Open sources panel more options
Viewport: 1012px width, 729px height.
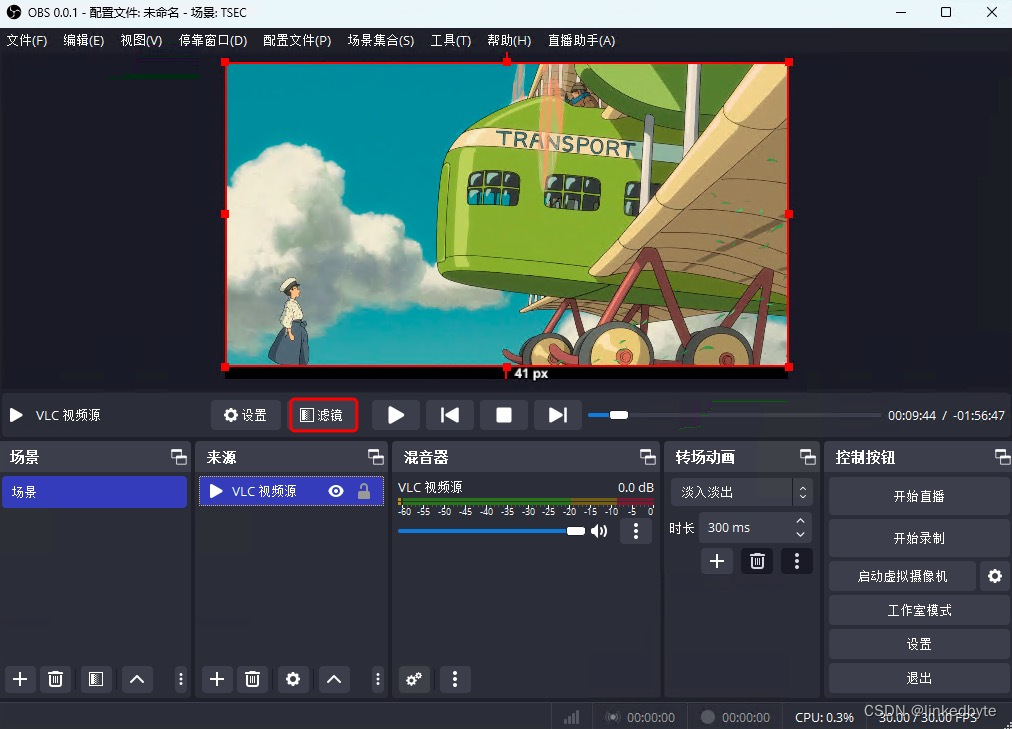pyautogui.click(x=378, y=679)
